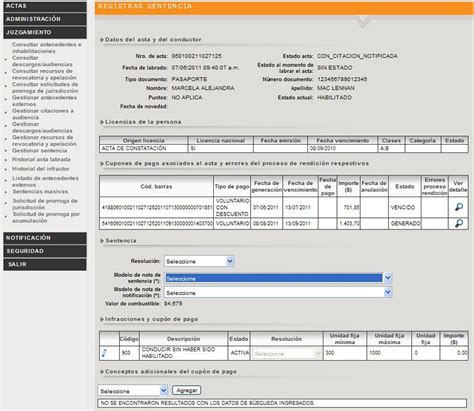Edit infraction 903 with the pencil icon

pyautogui.click(x=104, y=353)
